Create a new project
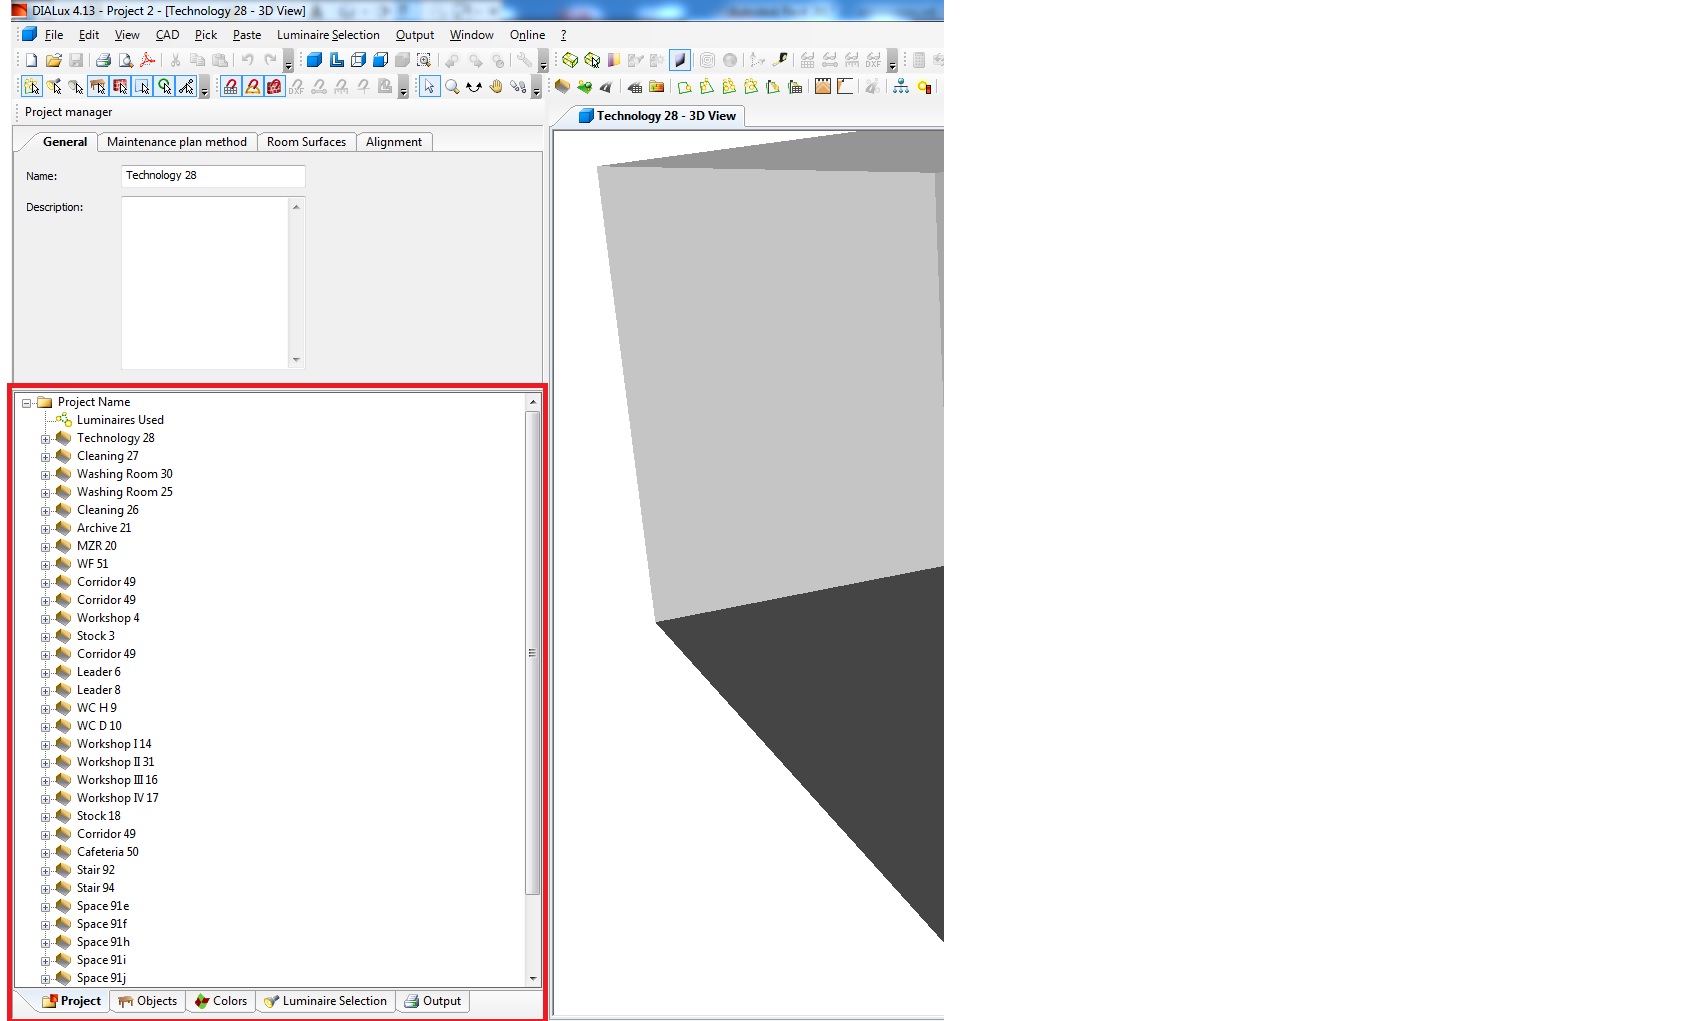Screen dimensions: 1682x1021 tap(30, 61)
